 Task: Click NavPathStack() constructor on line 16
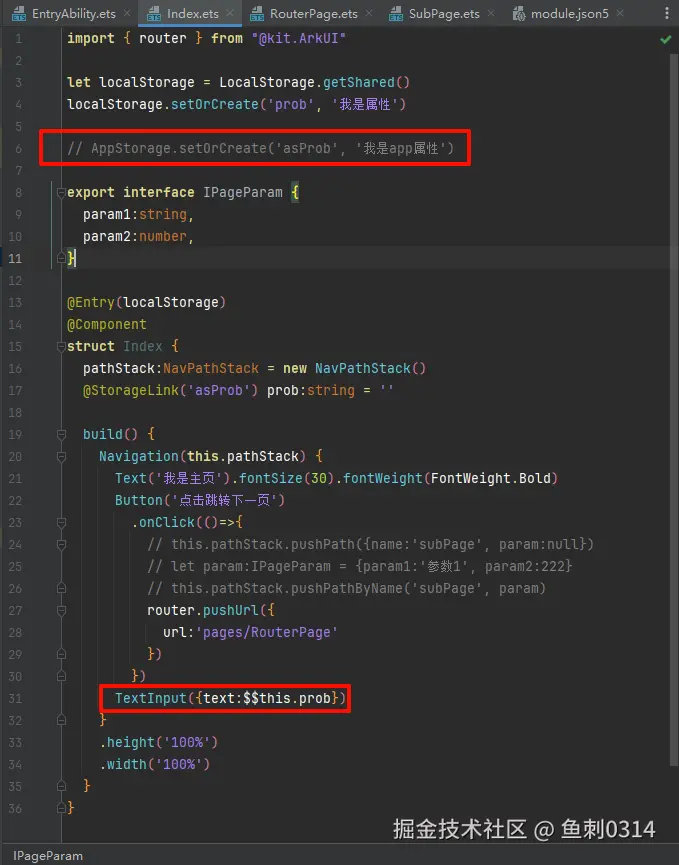370,369
